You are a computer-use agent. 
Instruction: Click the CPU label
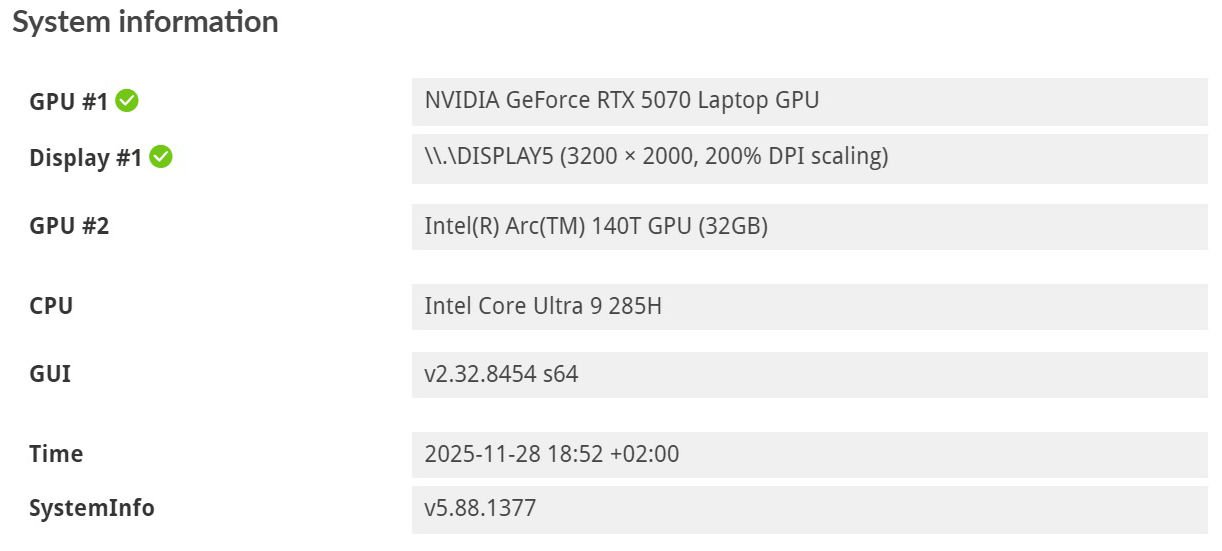point(51,306)
